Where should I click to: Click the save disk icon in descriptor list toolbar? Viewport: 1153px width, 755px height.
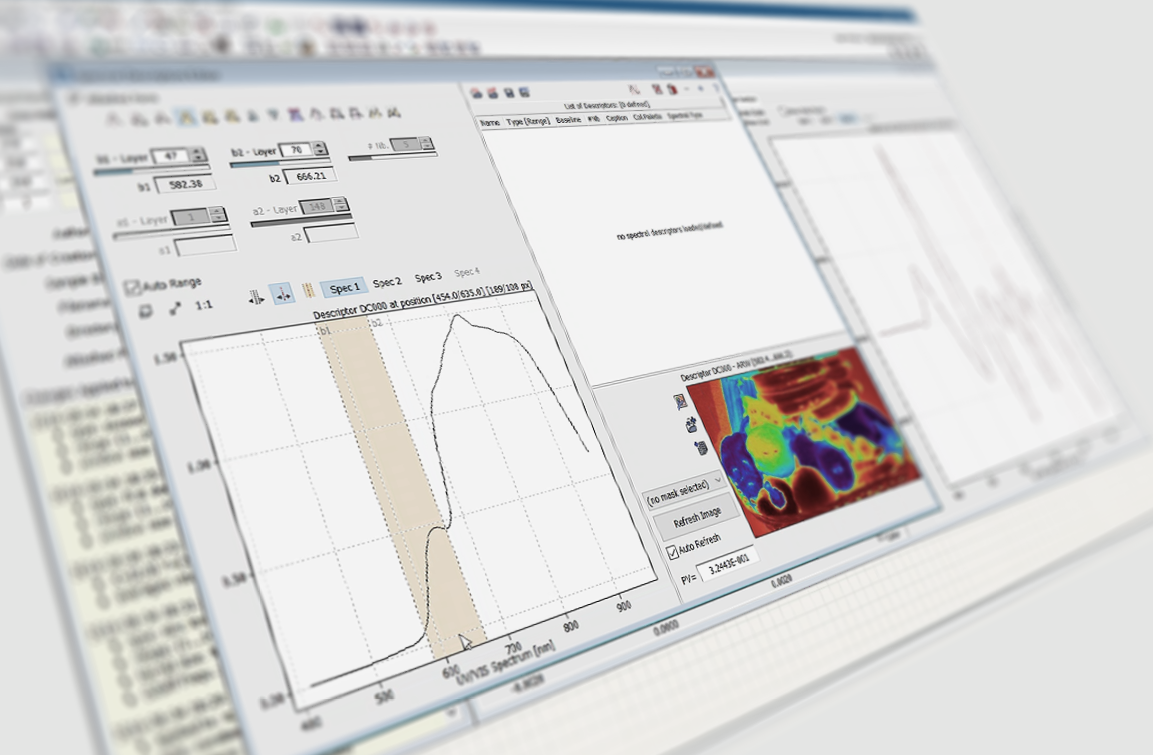[x=509, y=93]
